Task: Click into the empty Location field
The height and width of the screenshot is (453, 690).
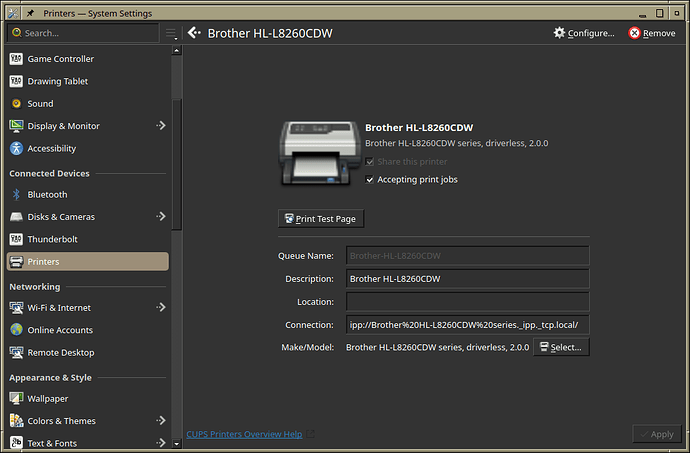Action: tap(467, 302)
